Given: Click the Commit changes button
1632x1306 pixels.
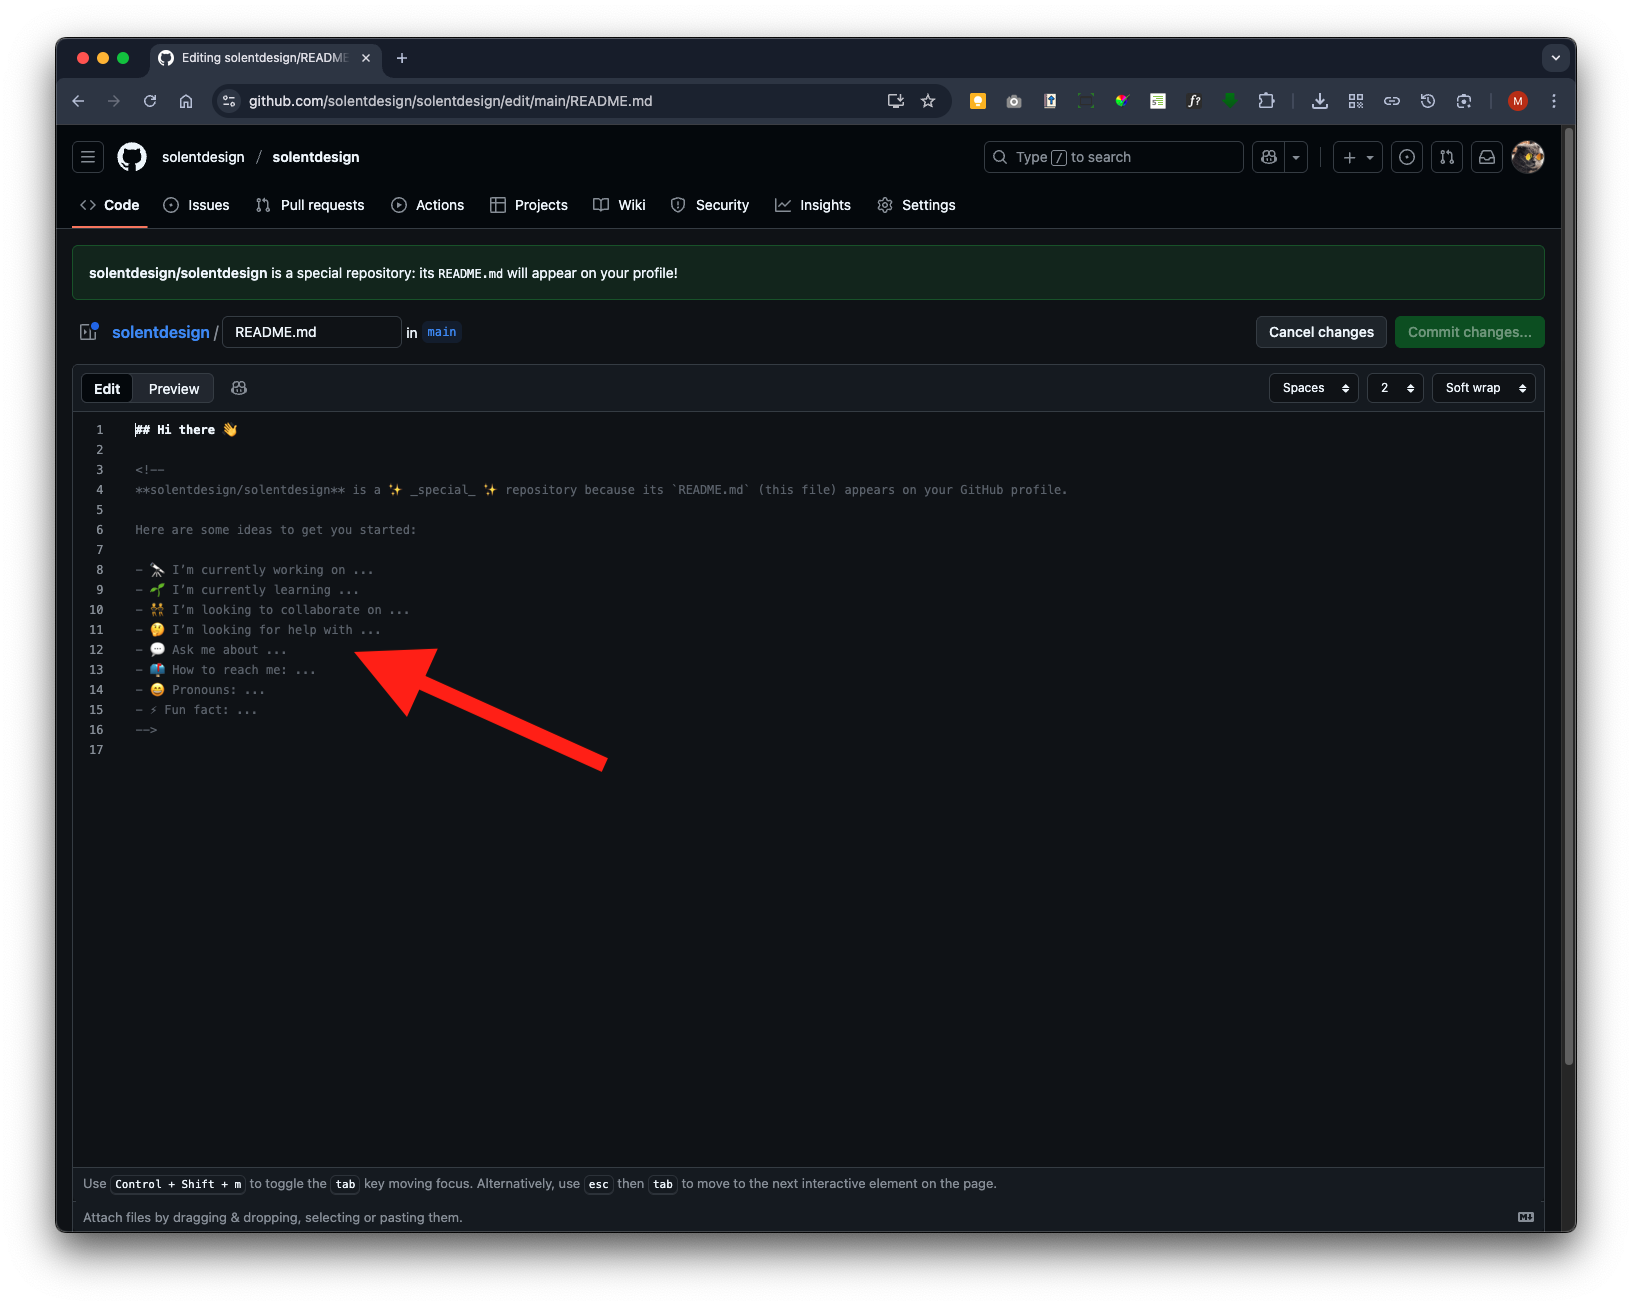Looking at the screenshot, I should pyautogui.click(x=1469, y=332).
